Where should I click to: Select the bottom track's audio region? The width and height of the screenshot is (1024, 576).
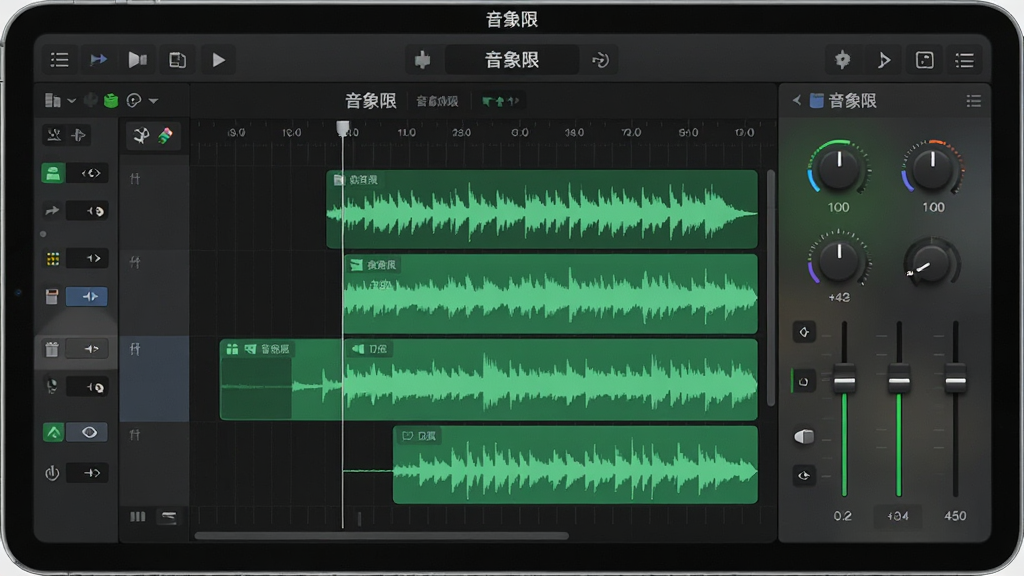click(575, 464)
